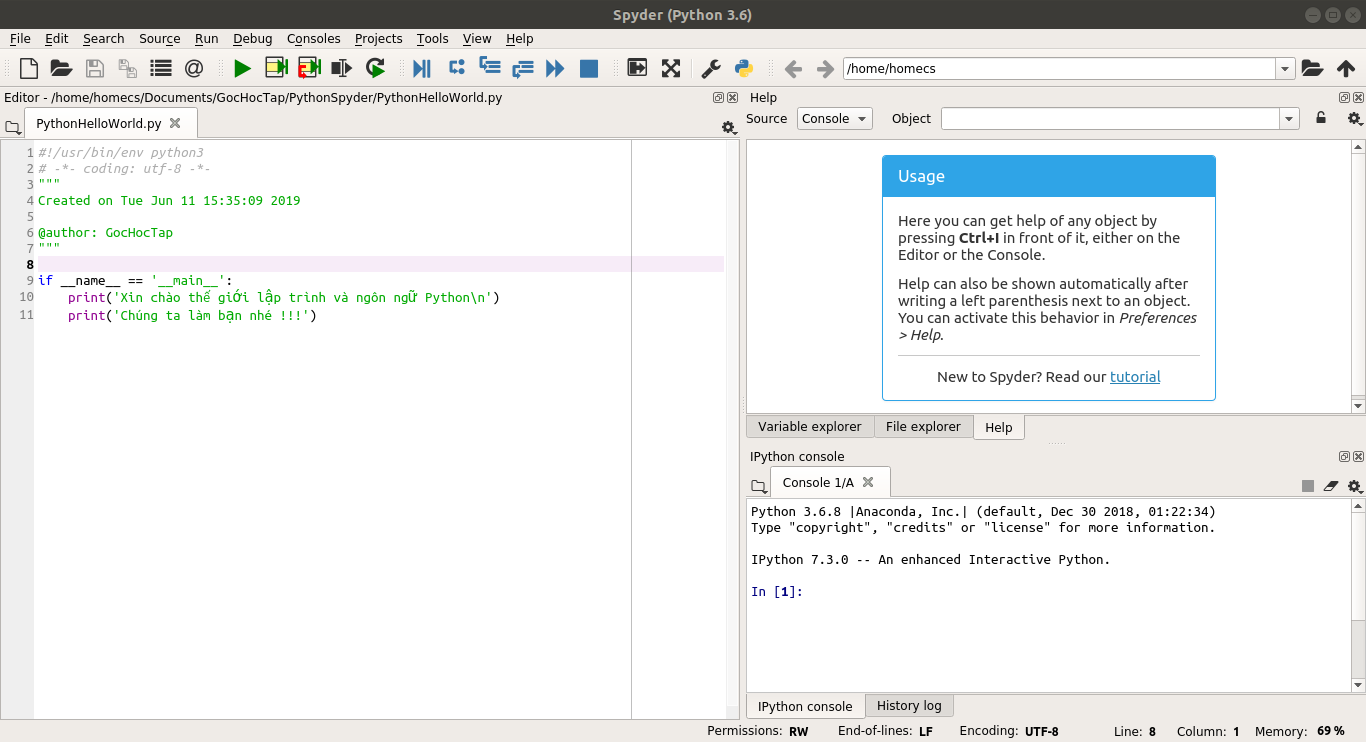The width and height of the screenshot is (1366, 742).
Task: Open the file tree outline list icon
Action: click(x=160, y=69)
